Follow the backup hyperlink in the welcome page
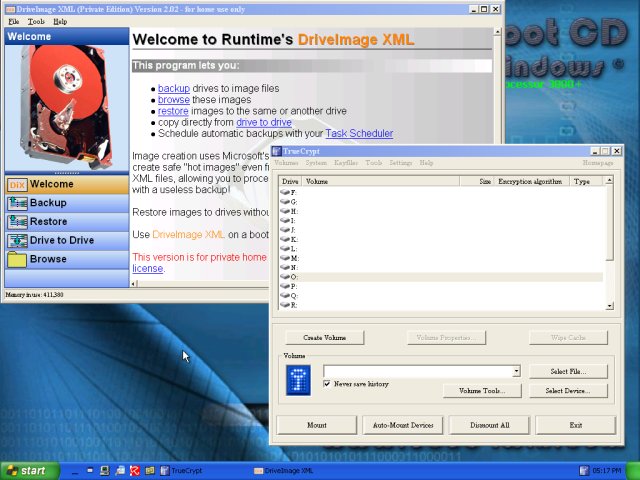 point(174,89)
